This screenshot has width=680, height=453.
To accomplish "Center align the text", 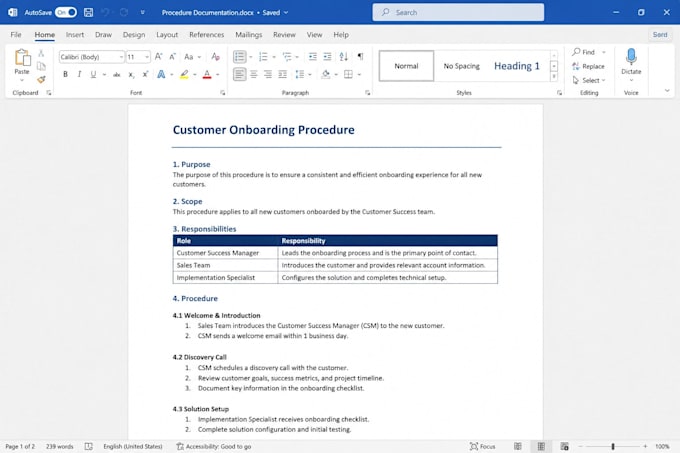I will 254,75.
